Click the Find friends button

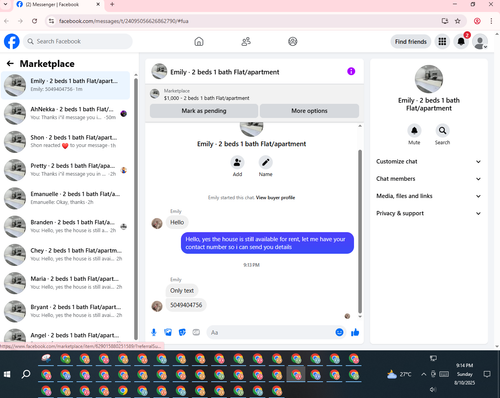click(x=411, y=42)
